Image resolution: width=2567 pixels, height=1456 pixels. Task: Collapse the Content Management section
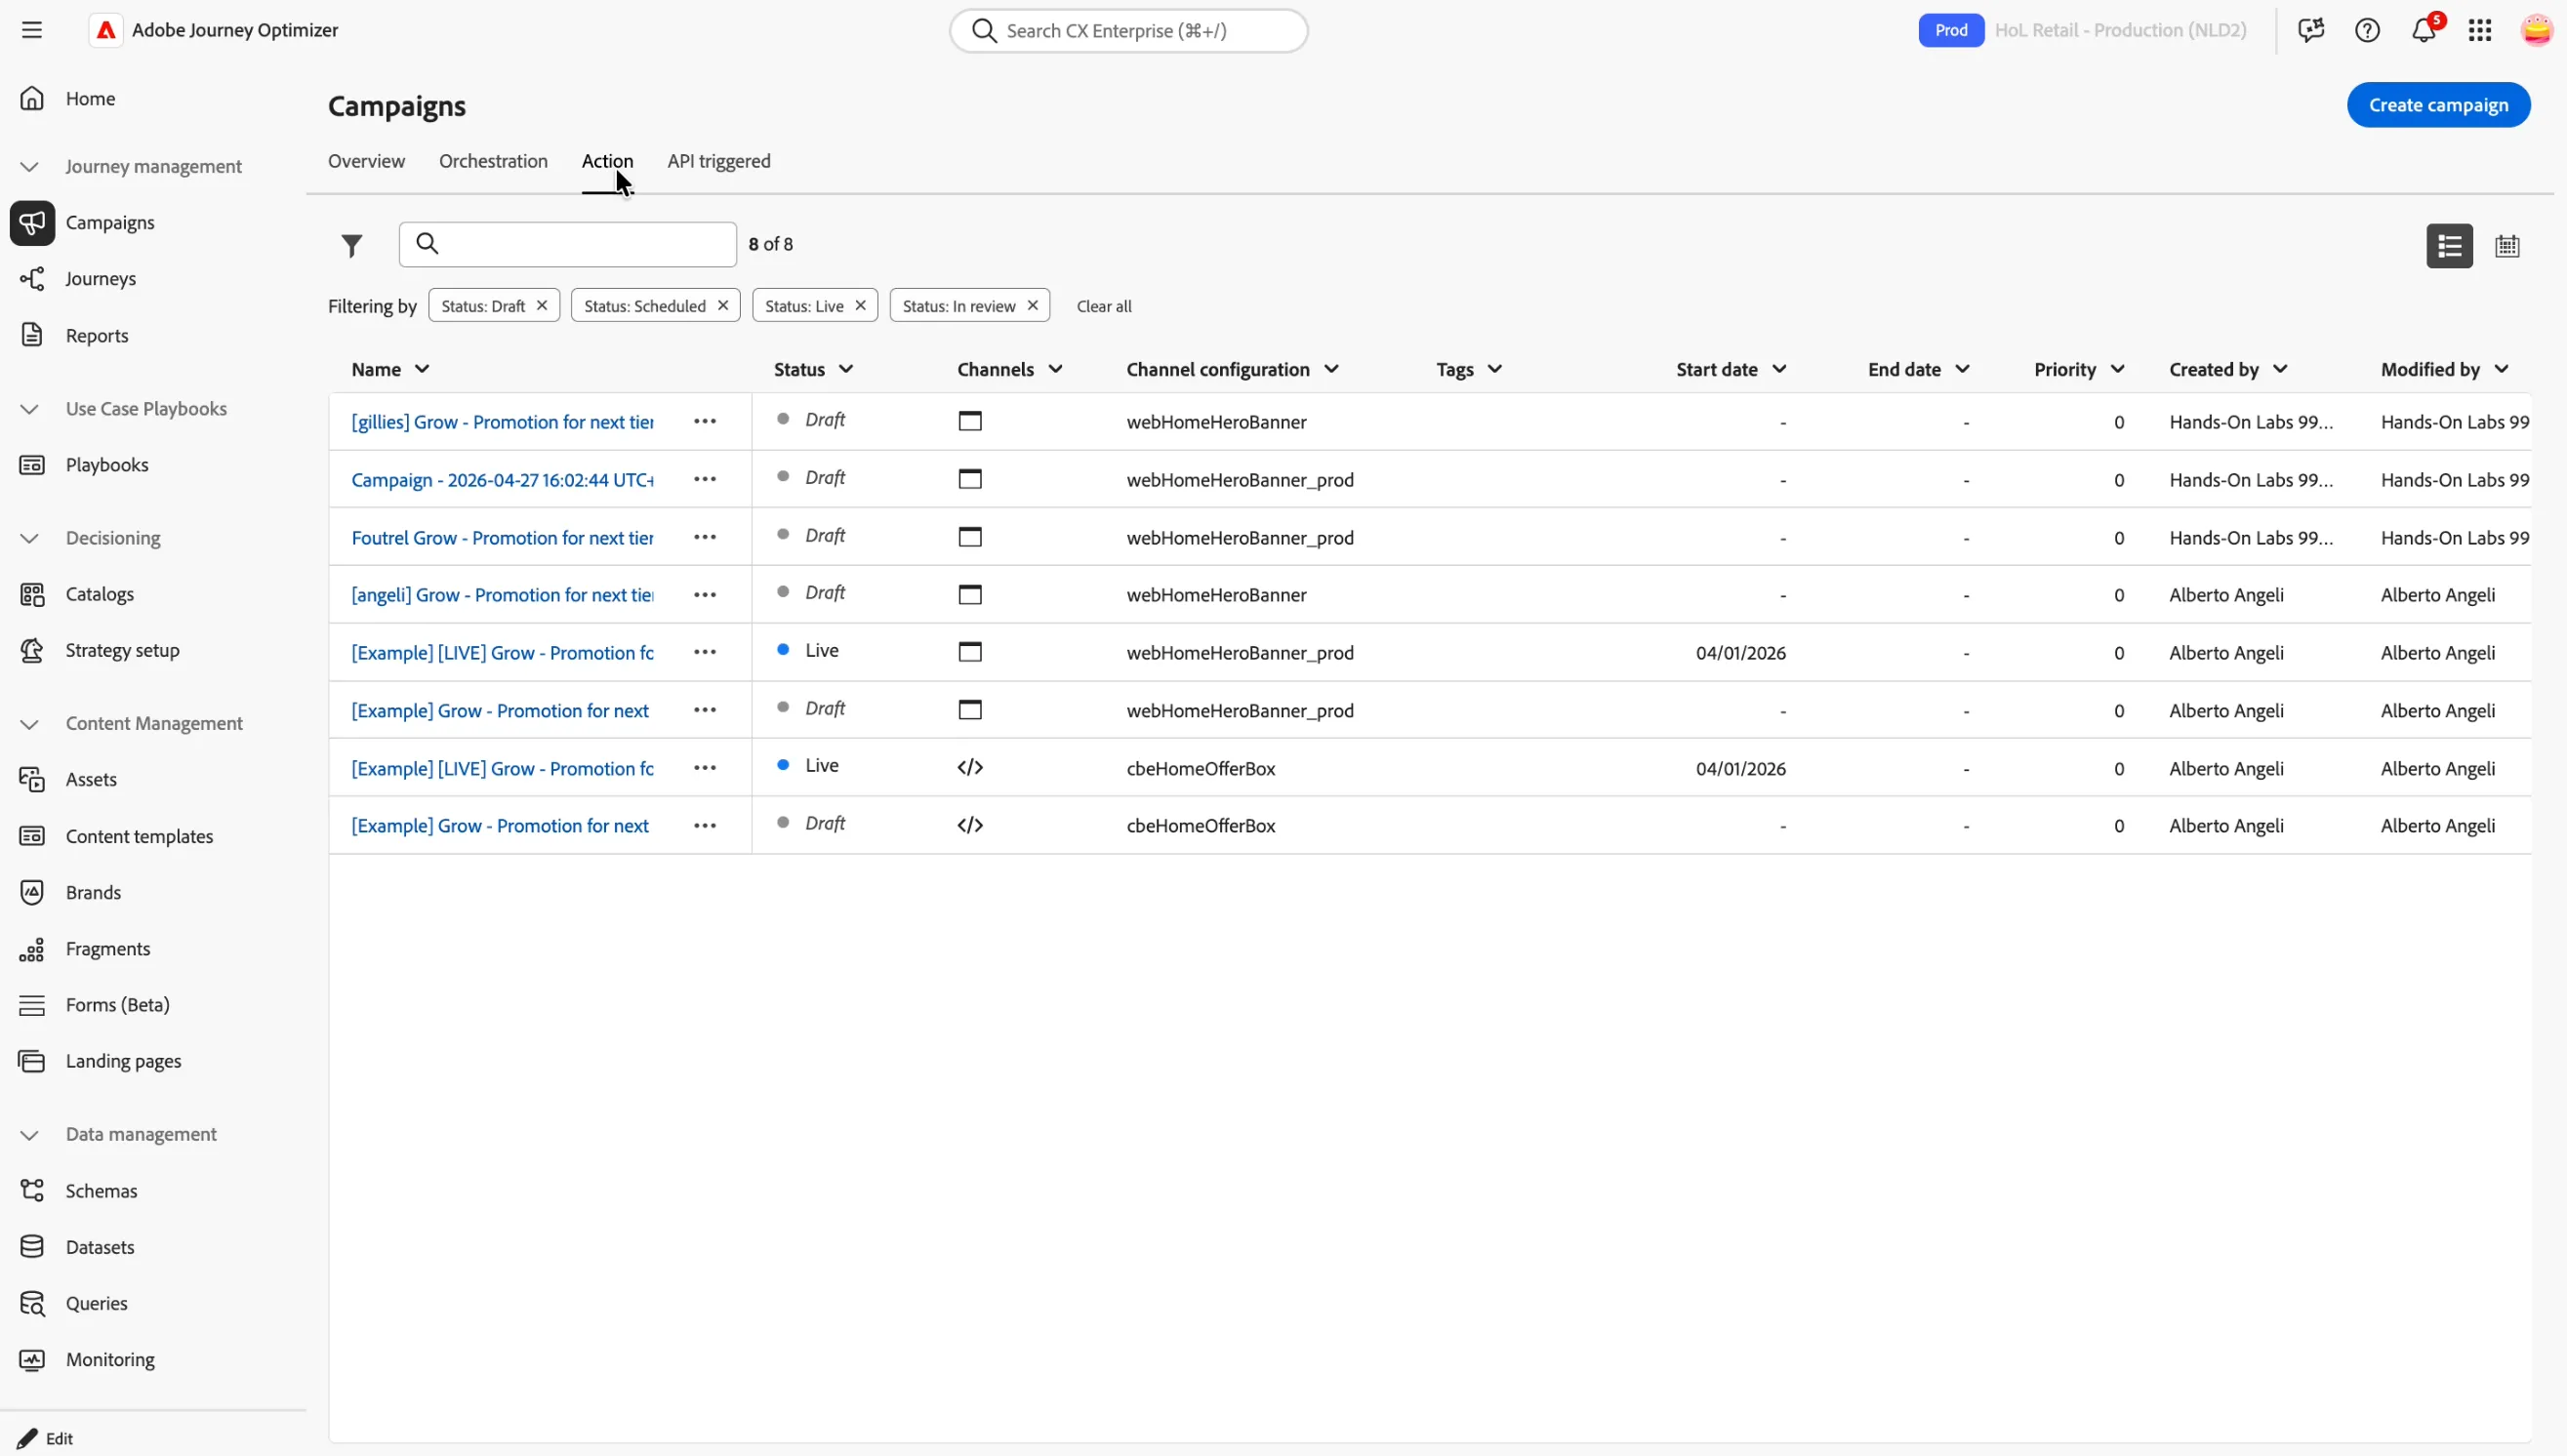pyautogui.click(x=30, y=724)
